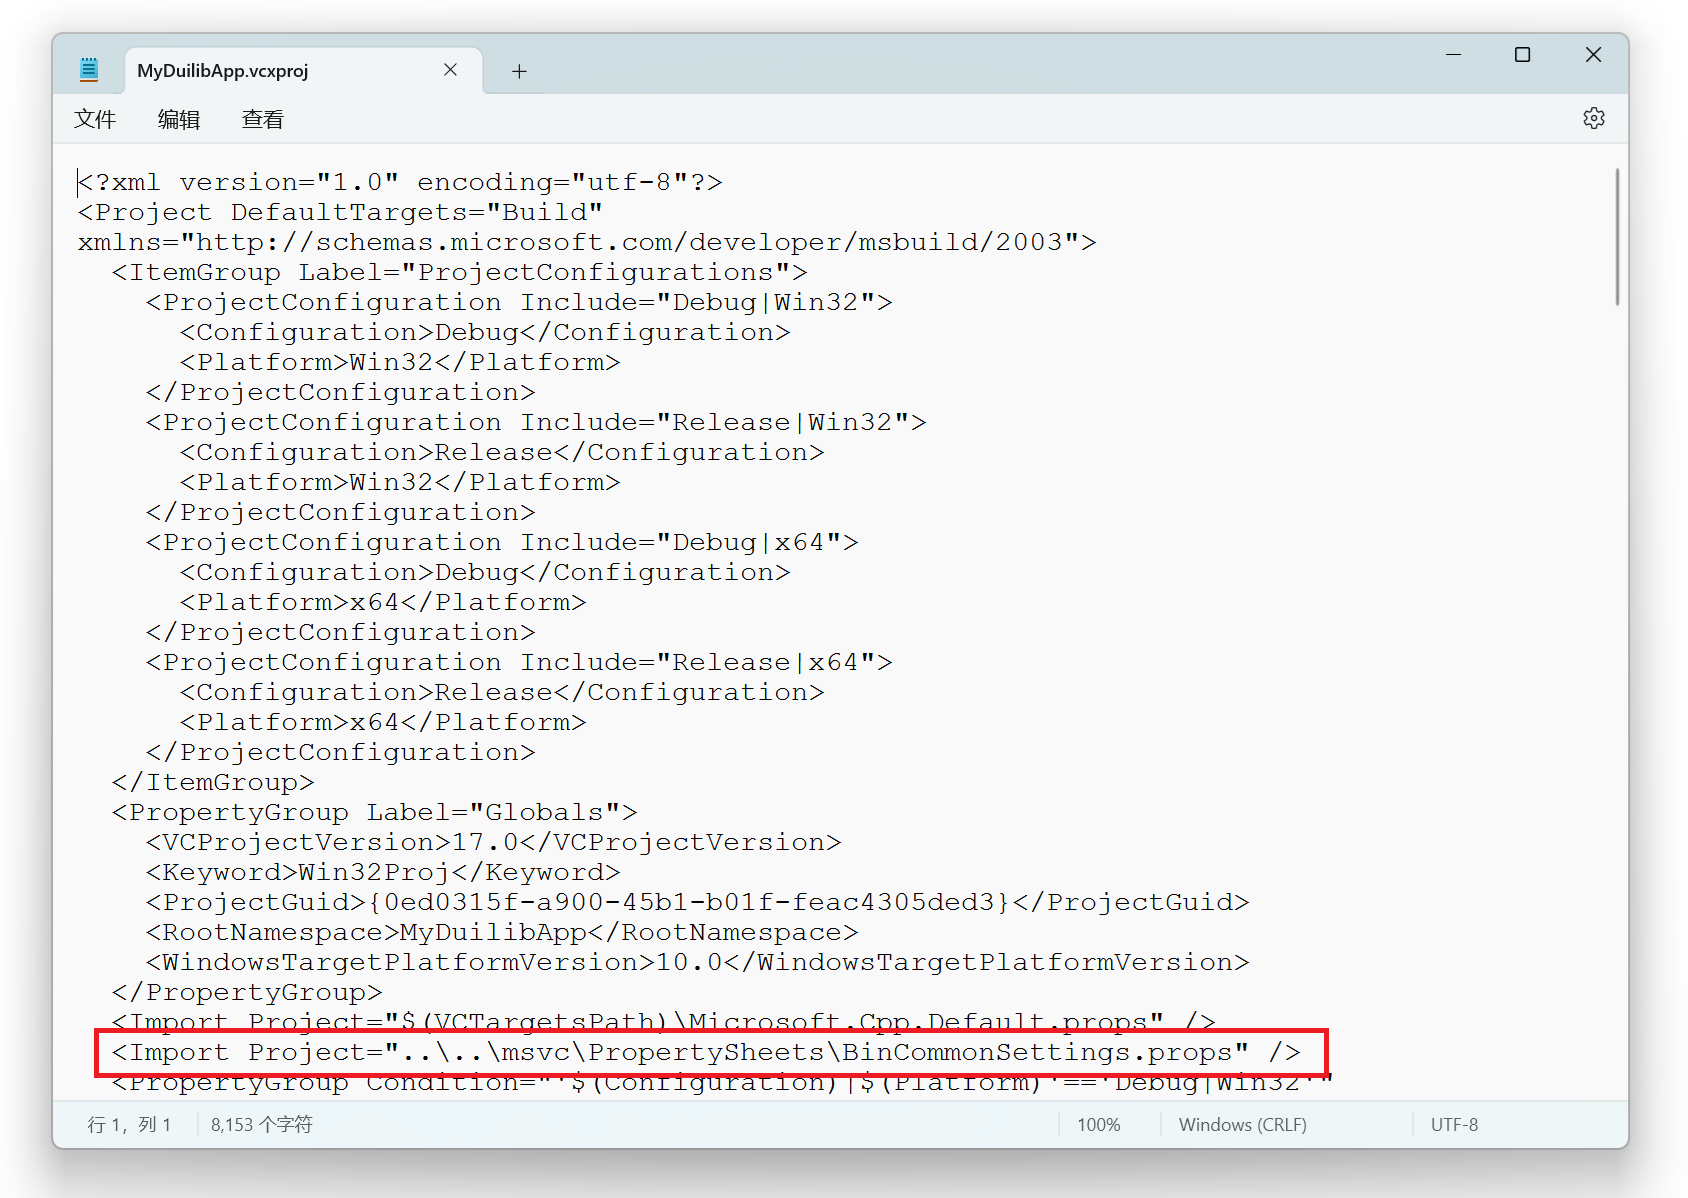Minimize the Notepad window

point(1453,55)
